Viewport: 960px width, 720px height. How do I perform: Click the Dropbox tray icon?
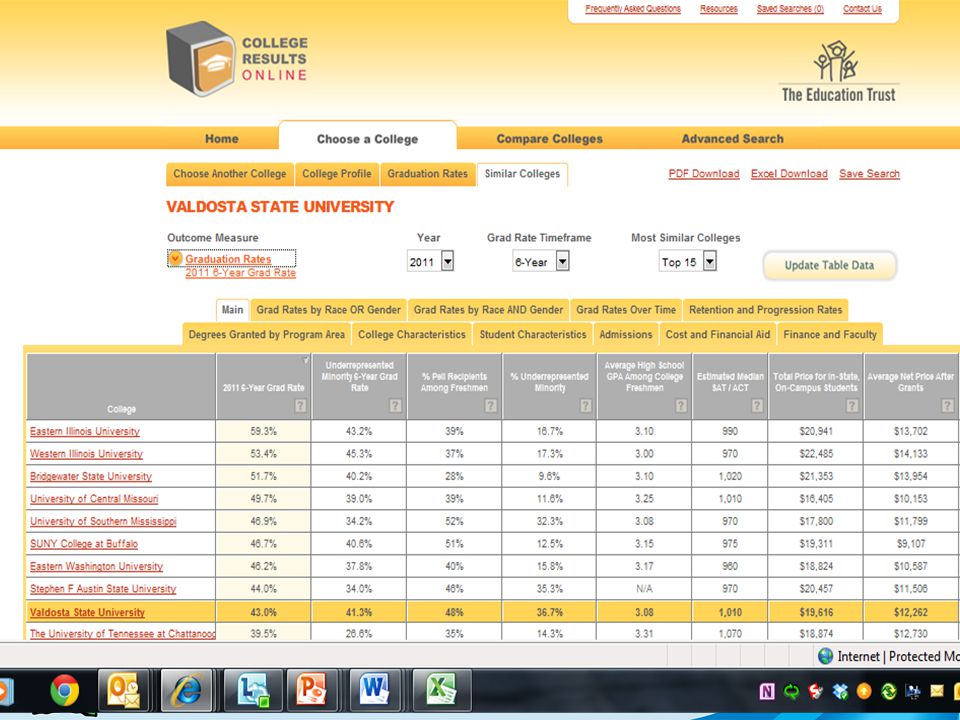840,692
